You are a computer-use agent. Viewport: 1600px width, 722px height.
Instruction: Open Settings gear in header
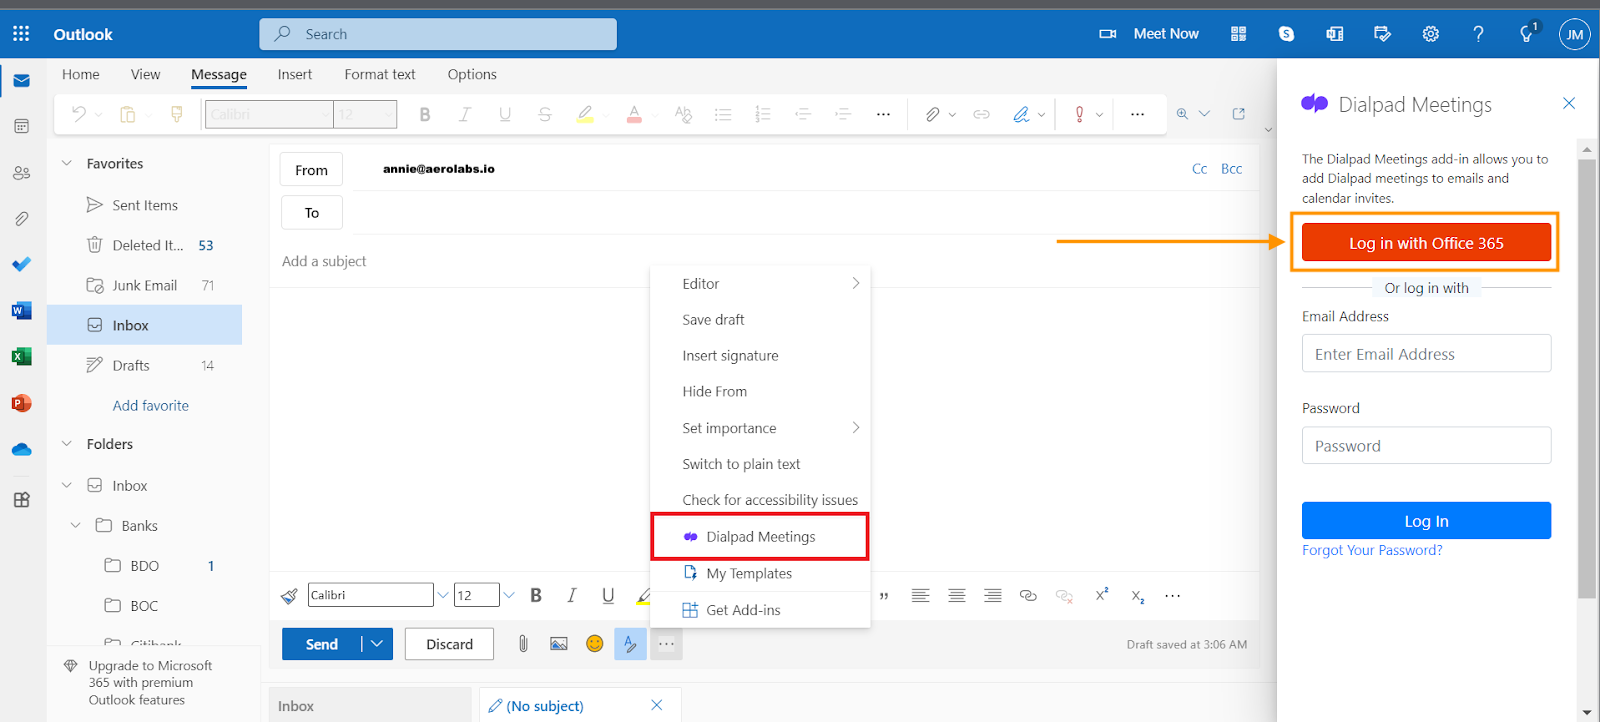click(x=1431, y=34)
